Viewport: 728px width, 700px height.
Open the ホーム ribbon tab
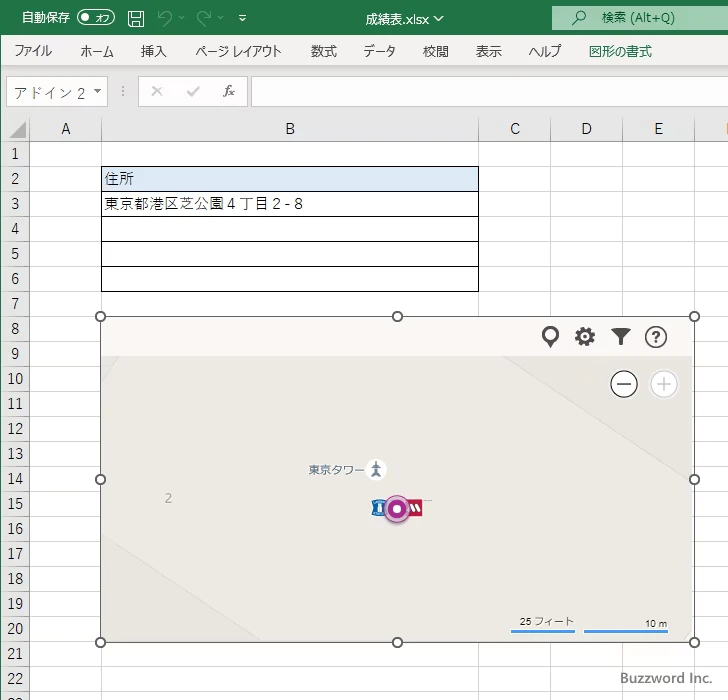[x=97, y=51]
